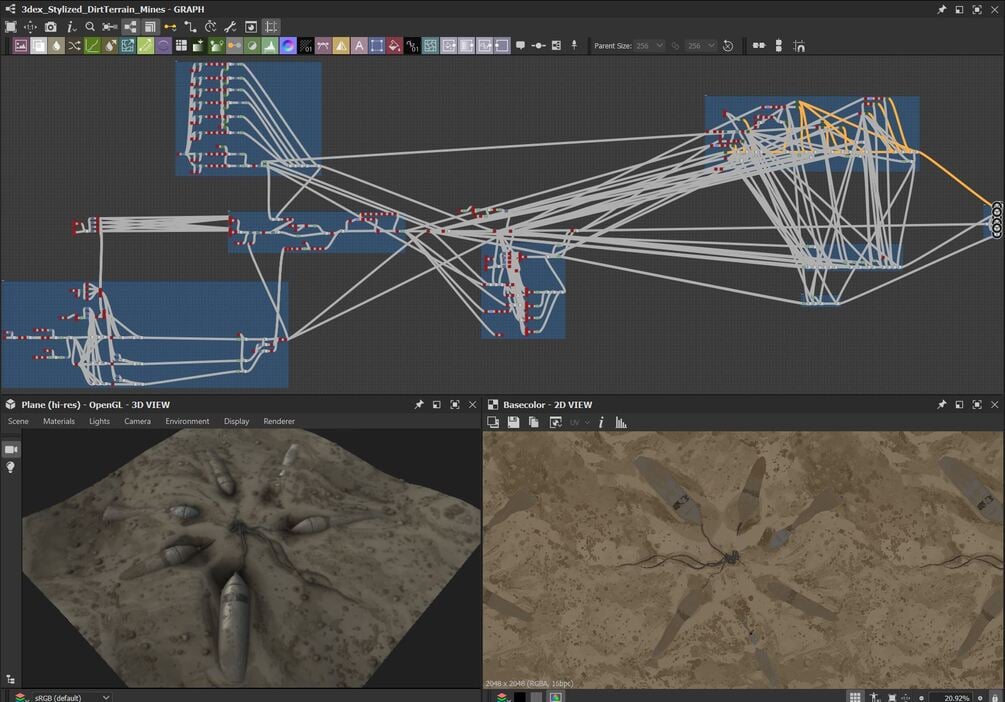
Task: Add a Distance node
Action: (145, 46)
